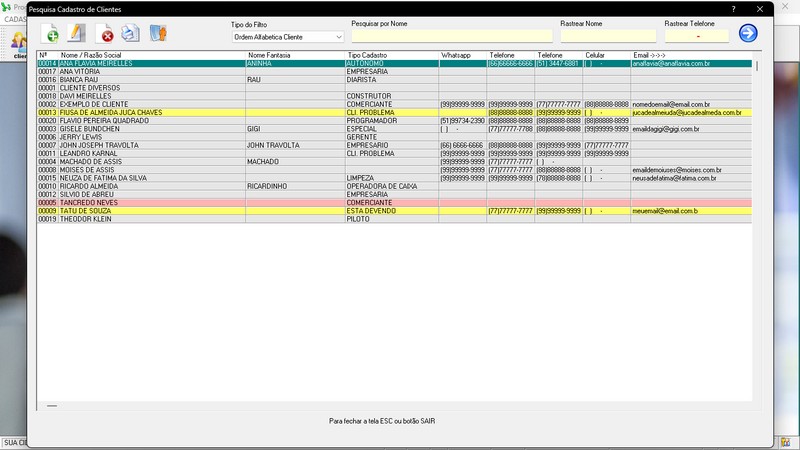Click the Rastrear Telefone input field
This screenshot has height=450, width=800.
point(697,36)
